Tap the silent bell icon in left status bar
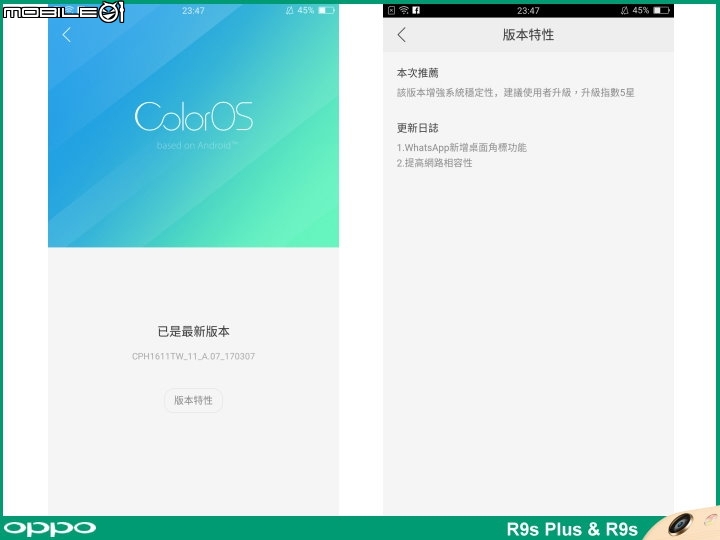 pos(289,10)
